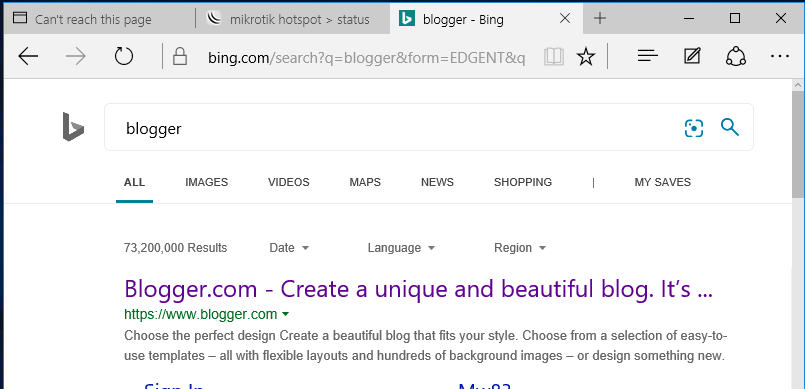
Task: Close the Edge browser window
Action: [780, 19]
